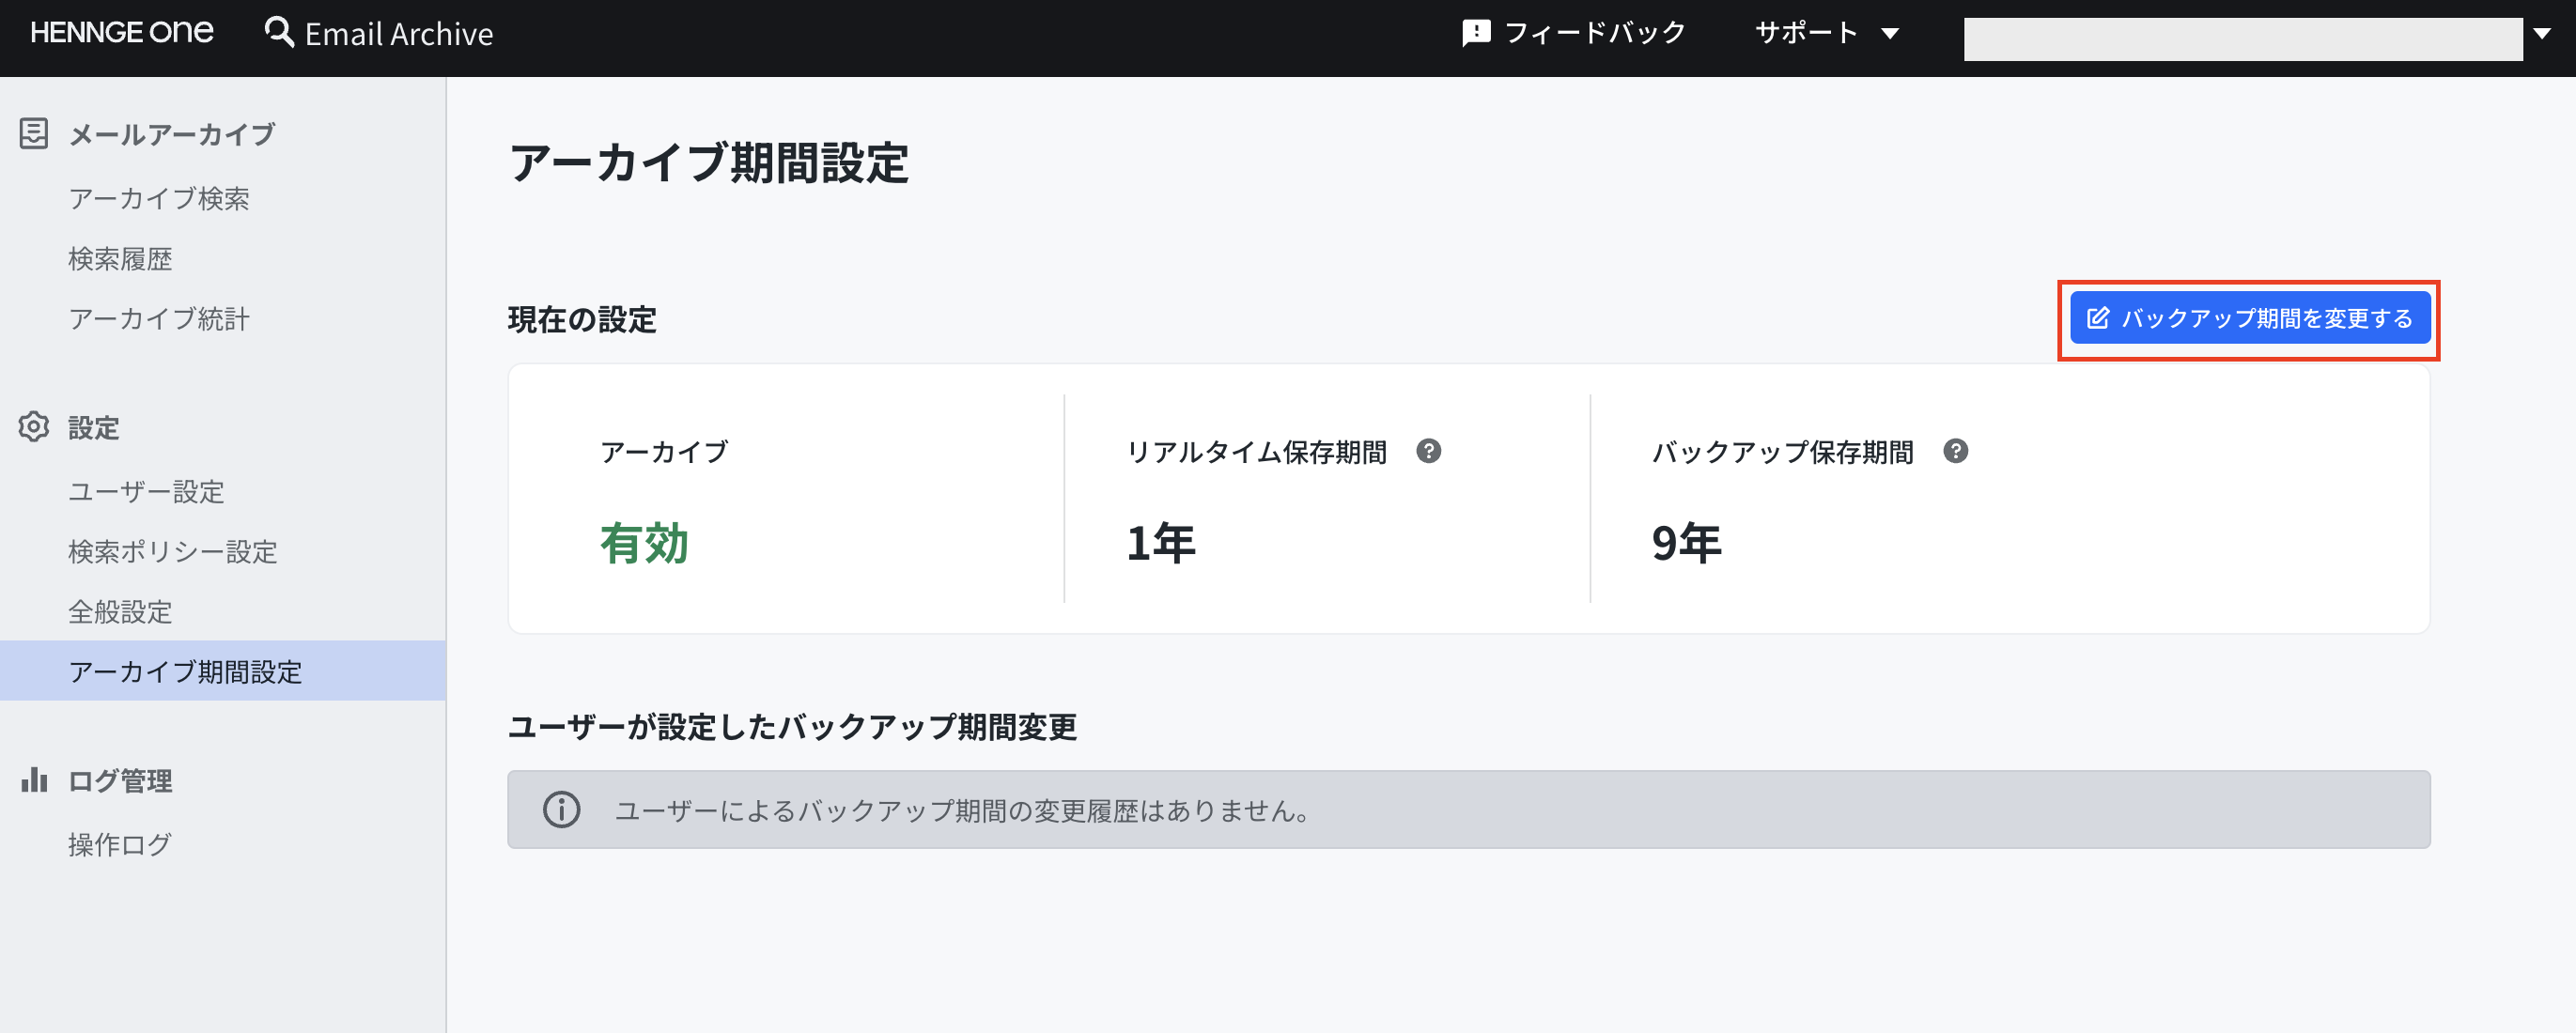Click the アーカイブ label in the settings card
Viewport: 2576px width, 1033px height.
[x=664, y=452]
